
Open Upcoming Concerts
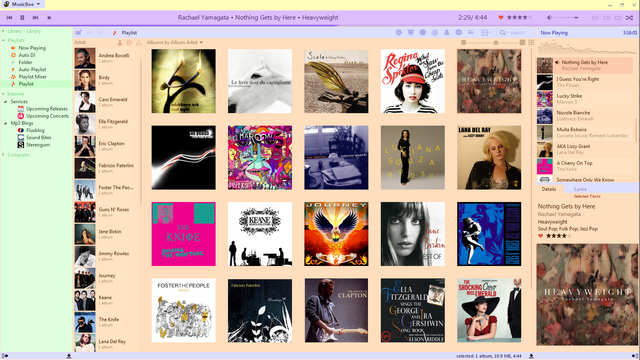tap(47, 116)
